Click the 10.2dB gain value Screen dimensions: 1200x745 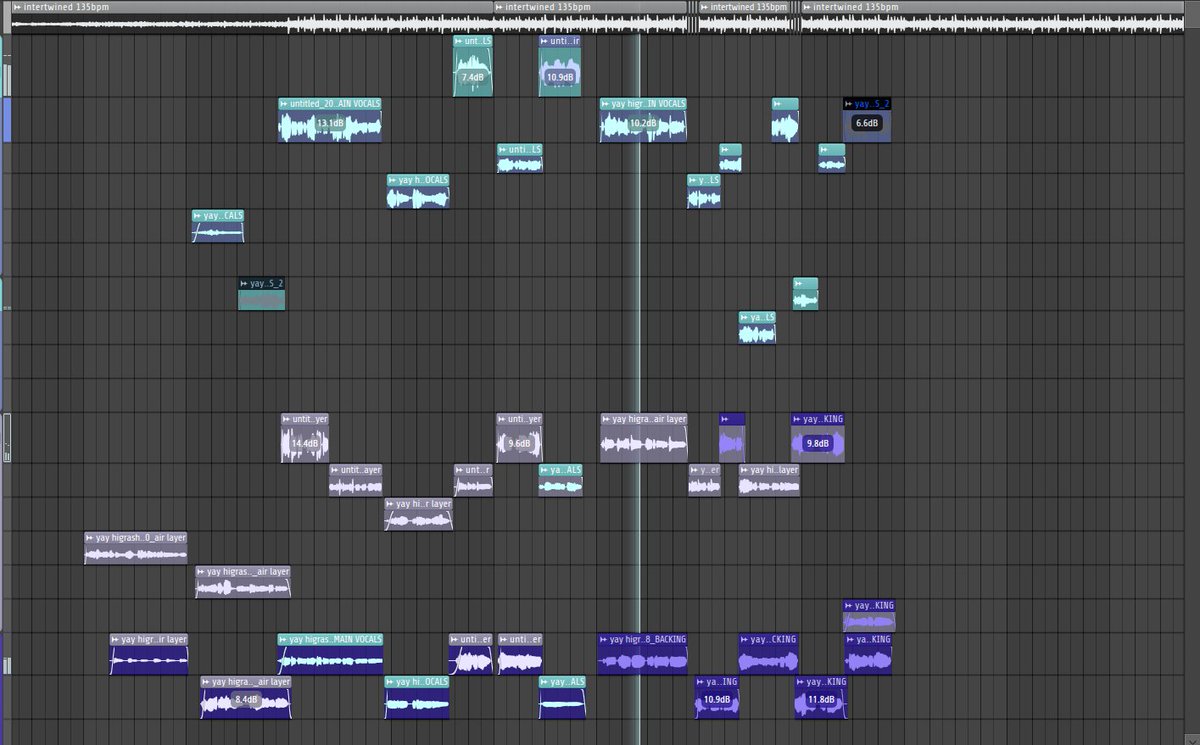(x=643, y=124)
